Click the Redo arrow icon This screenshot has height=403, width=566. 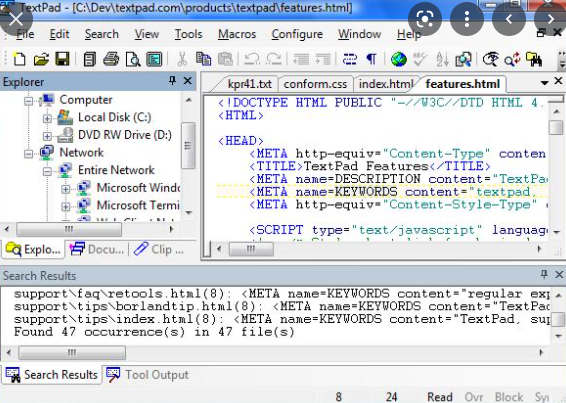point(274,59)
